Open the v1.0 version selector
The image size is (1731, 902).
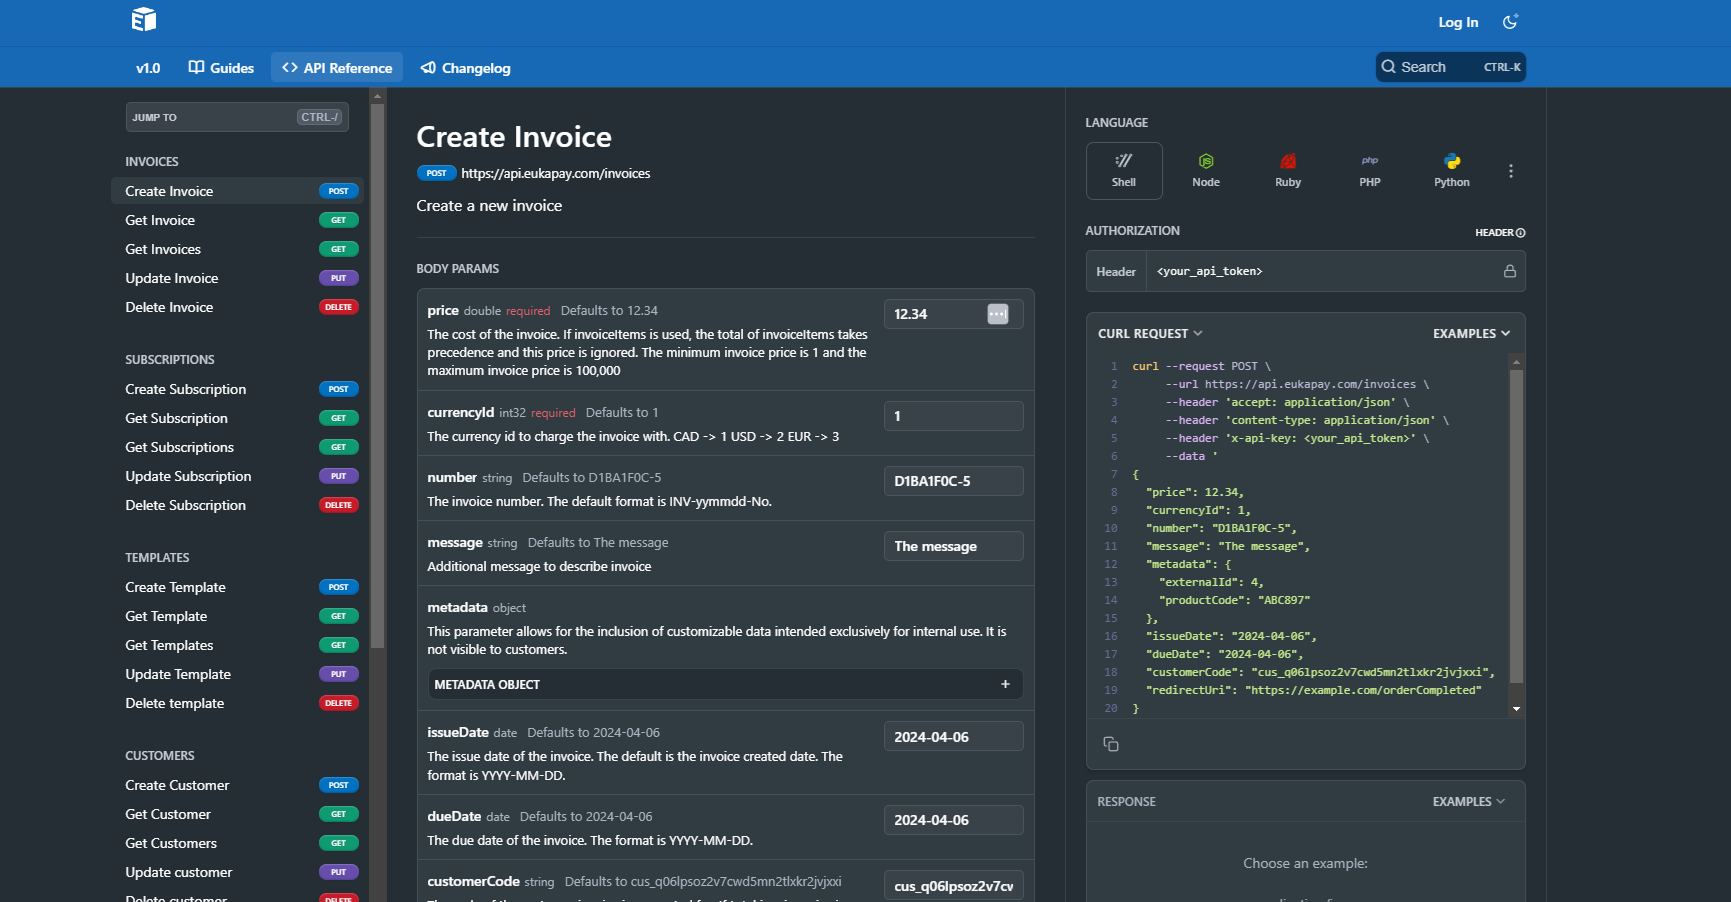[x=148, y=68]
